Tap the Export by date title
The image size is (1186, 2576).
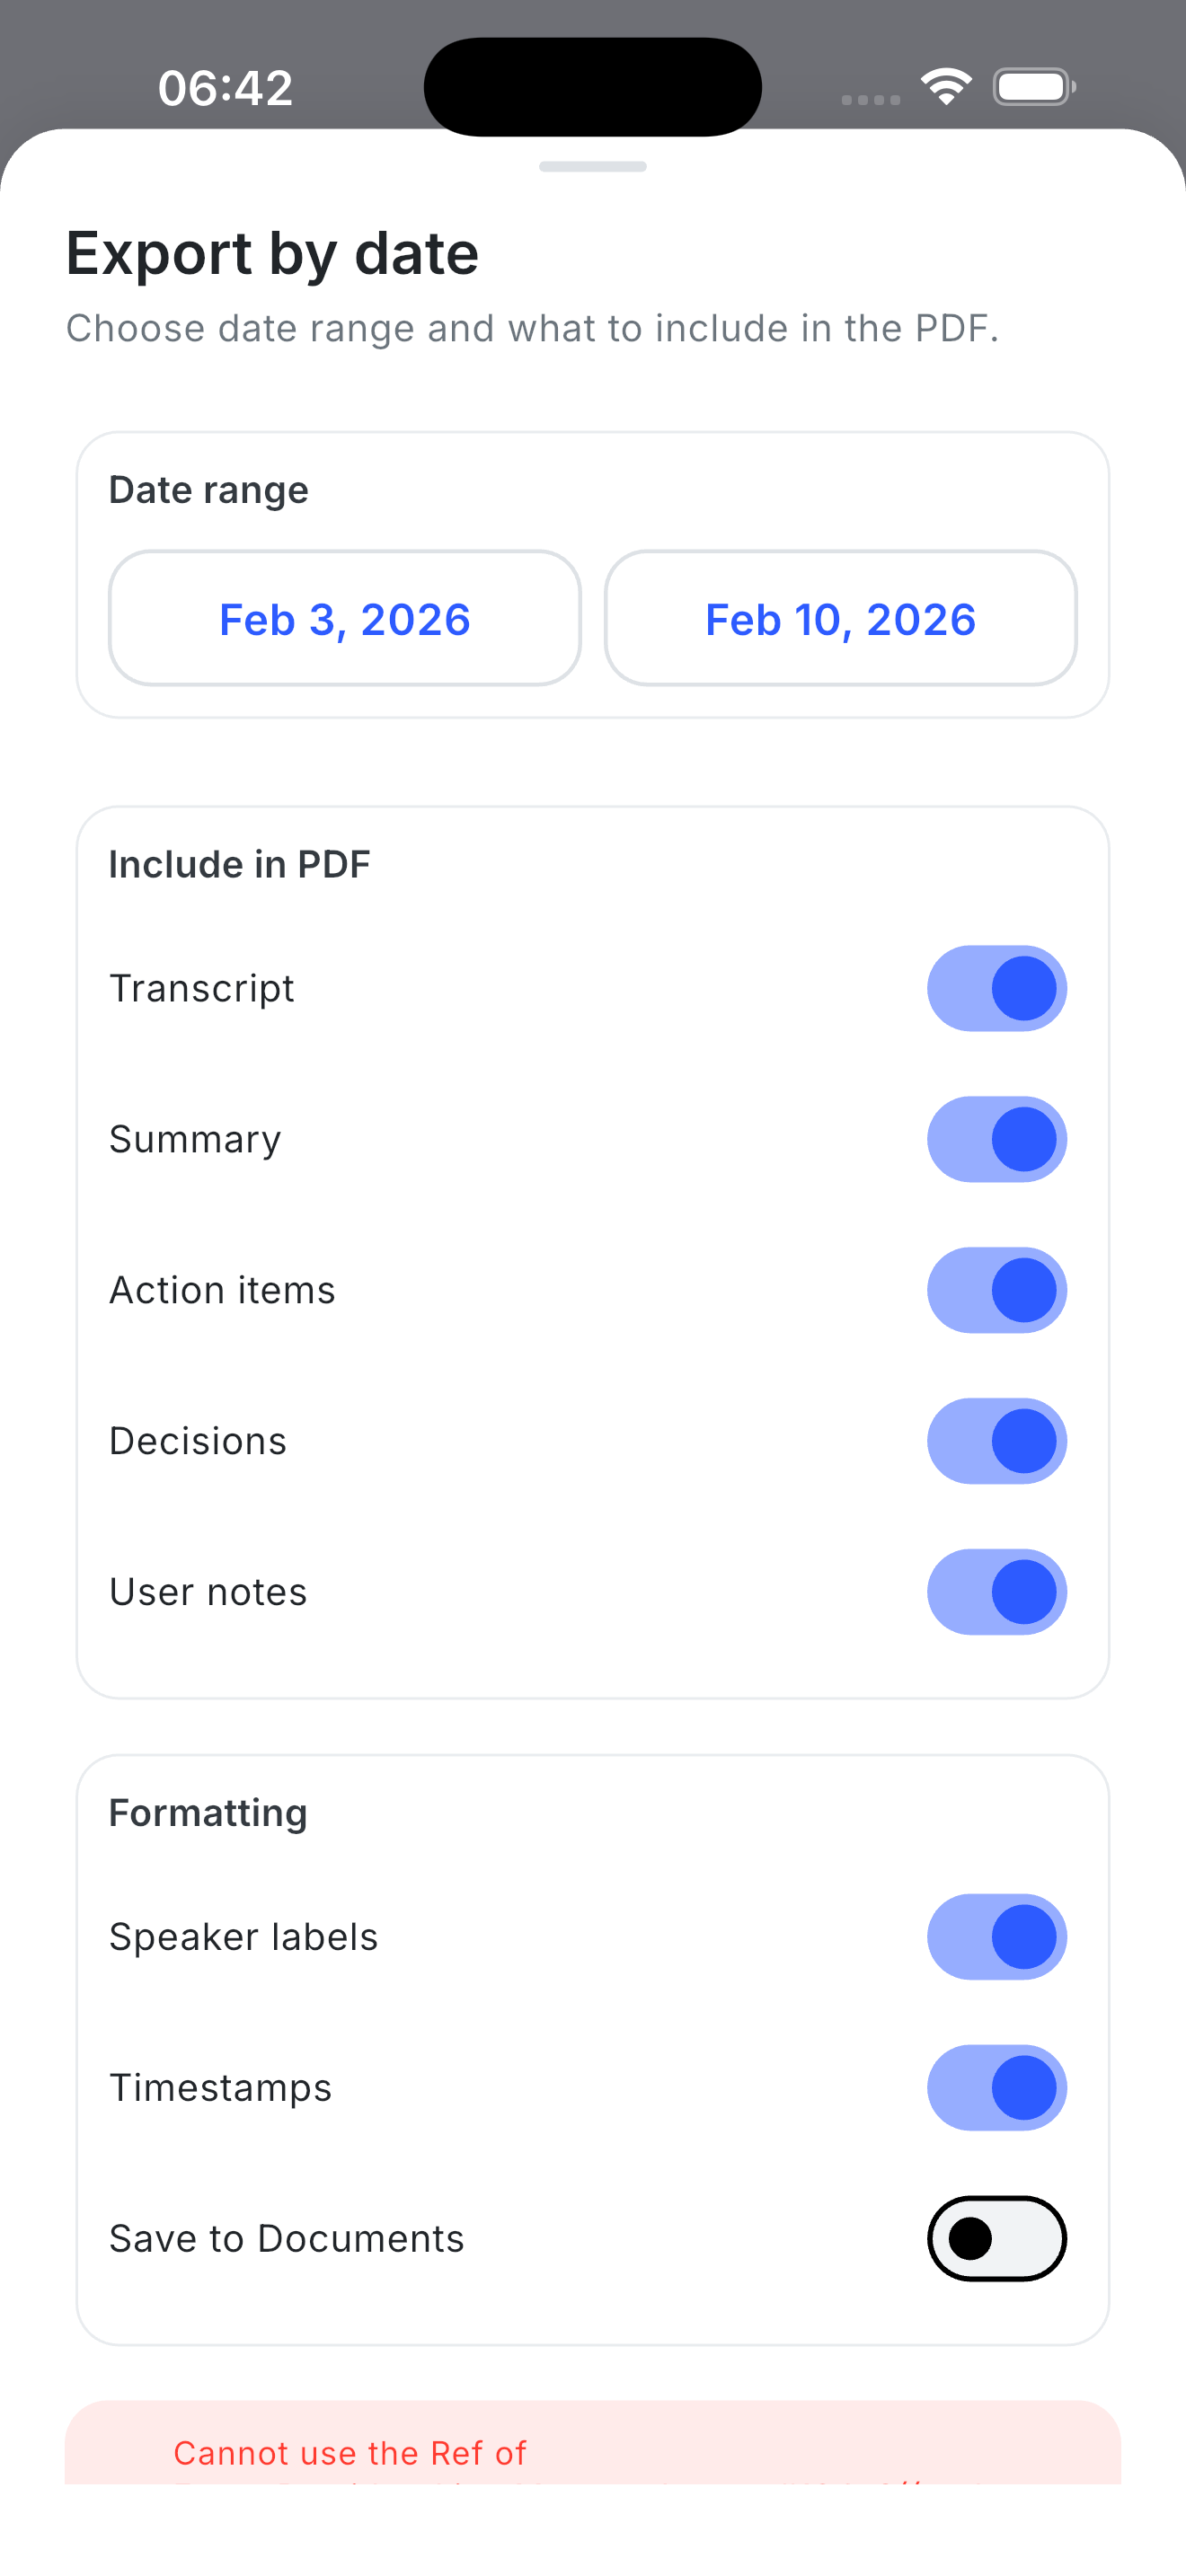click(272, 253)
